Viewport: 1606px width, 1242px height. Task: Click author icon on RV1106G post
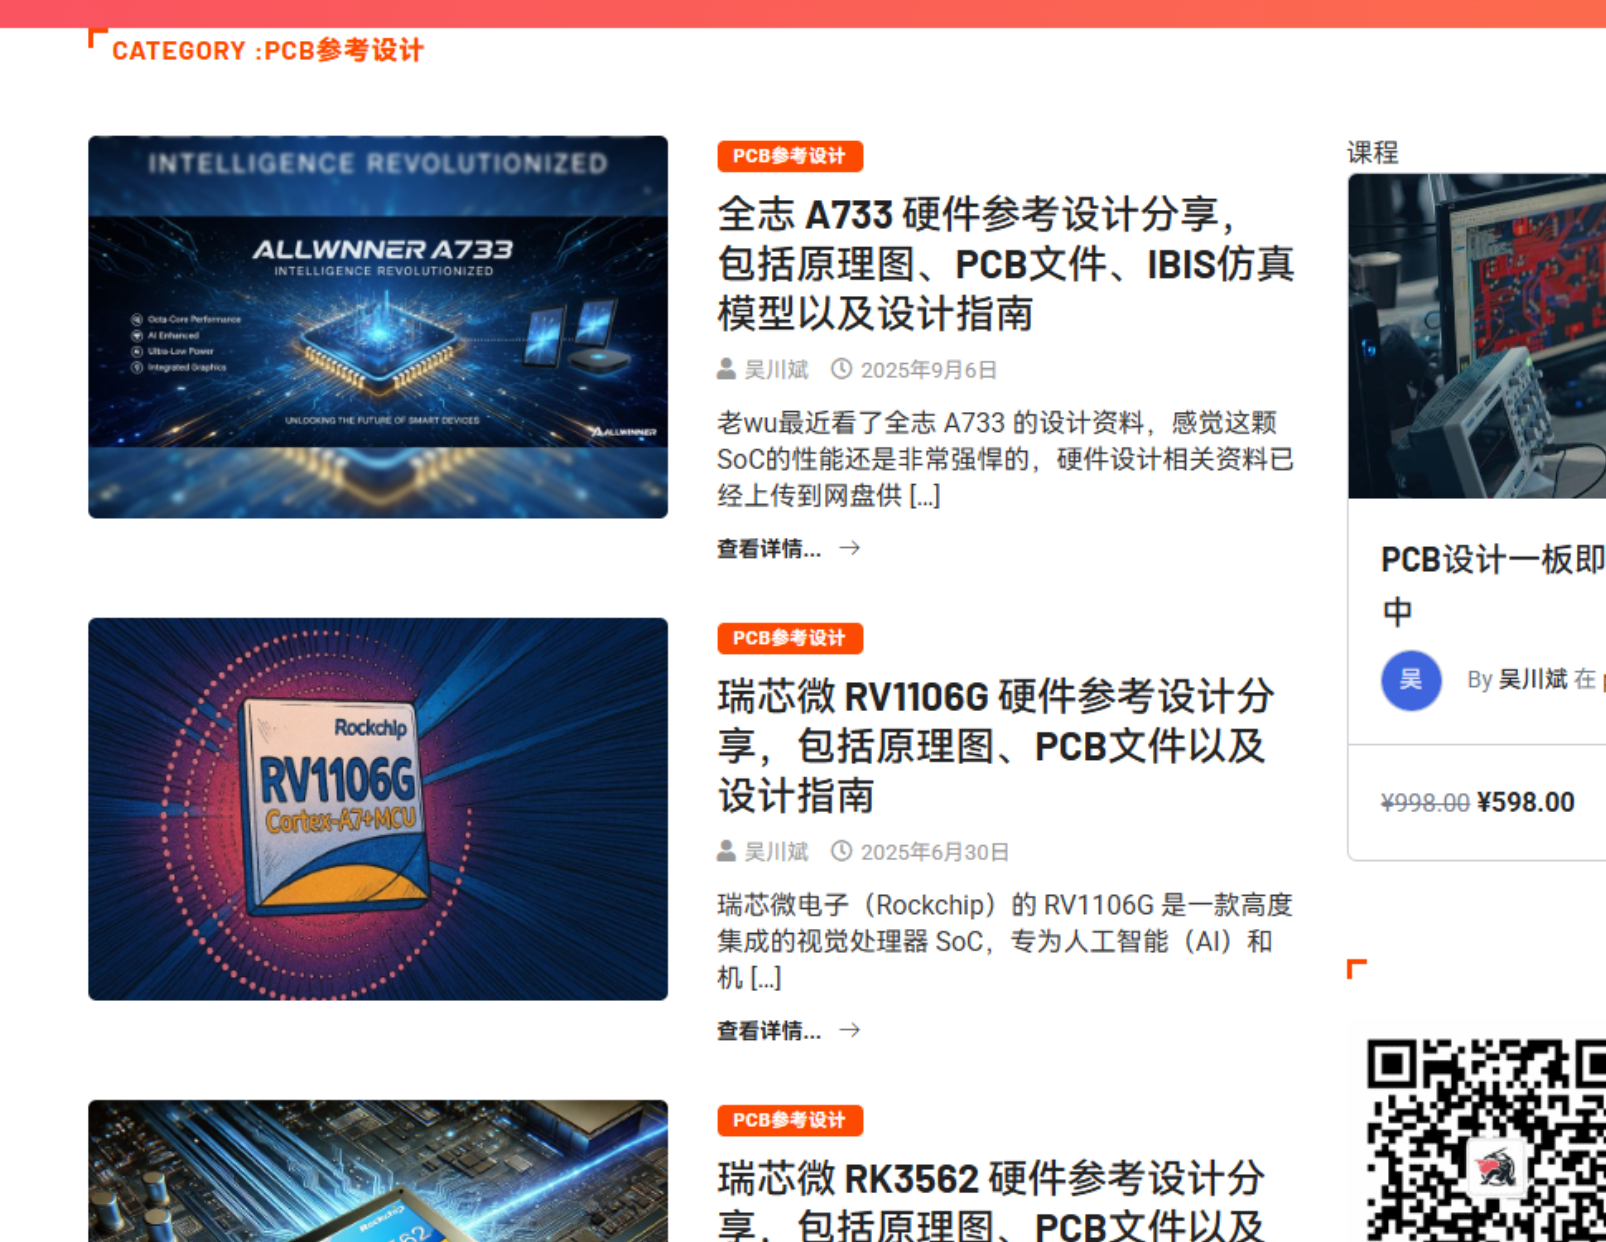(726, 852)
